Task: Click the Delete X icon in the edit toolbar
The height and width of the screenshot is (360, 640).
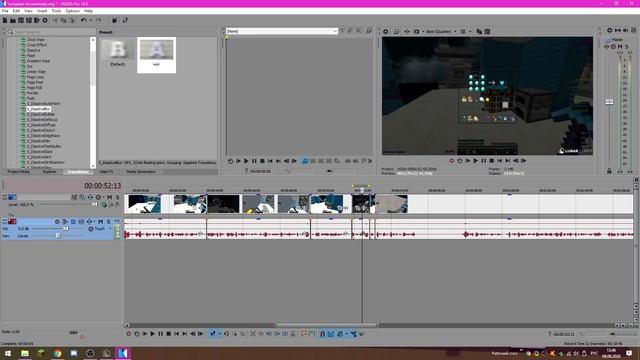Action: (253, 334)
